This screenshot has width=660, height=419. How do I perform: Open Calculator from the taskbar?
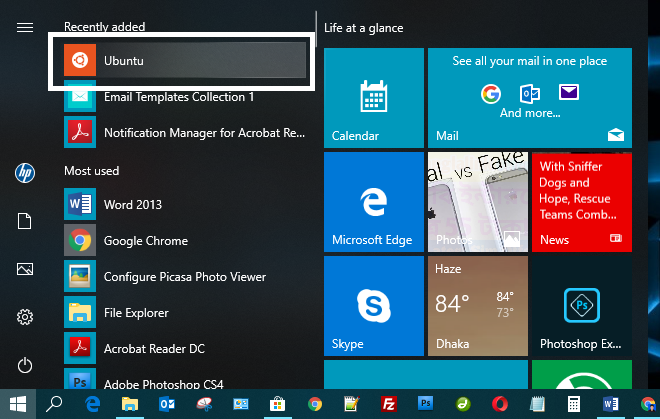point(574,404)
